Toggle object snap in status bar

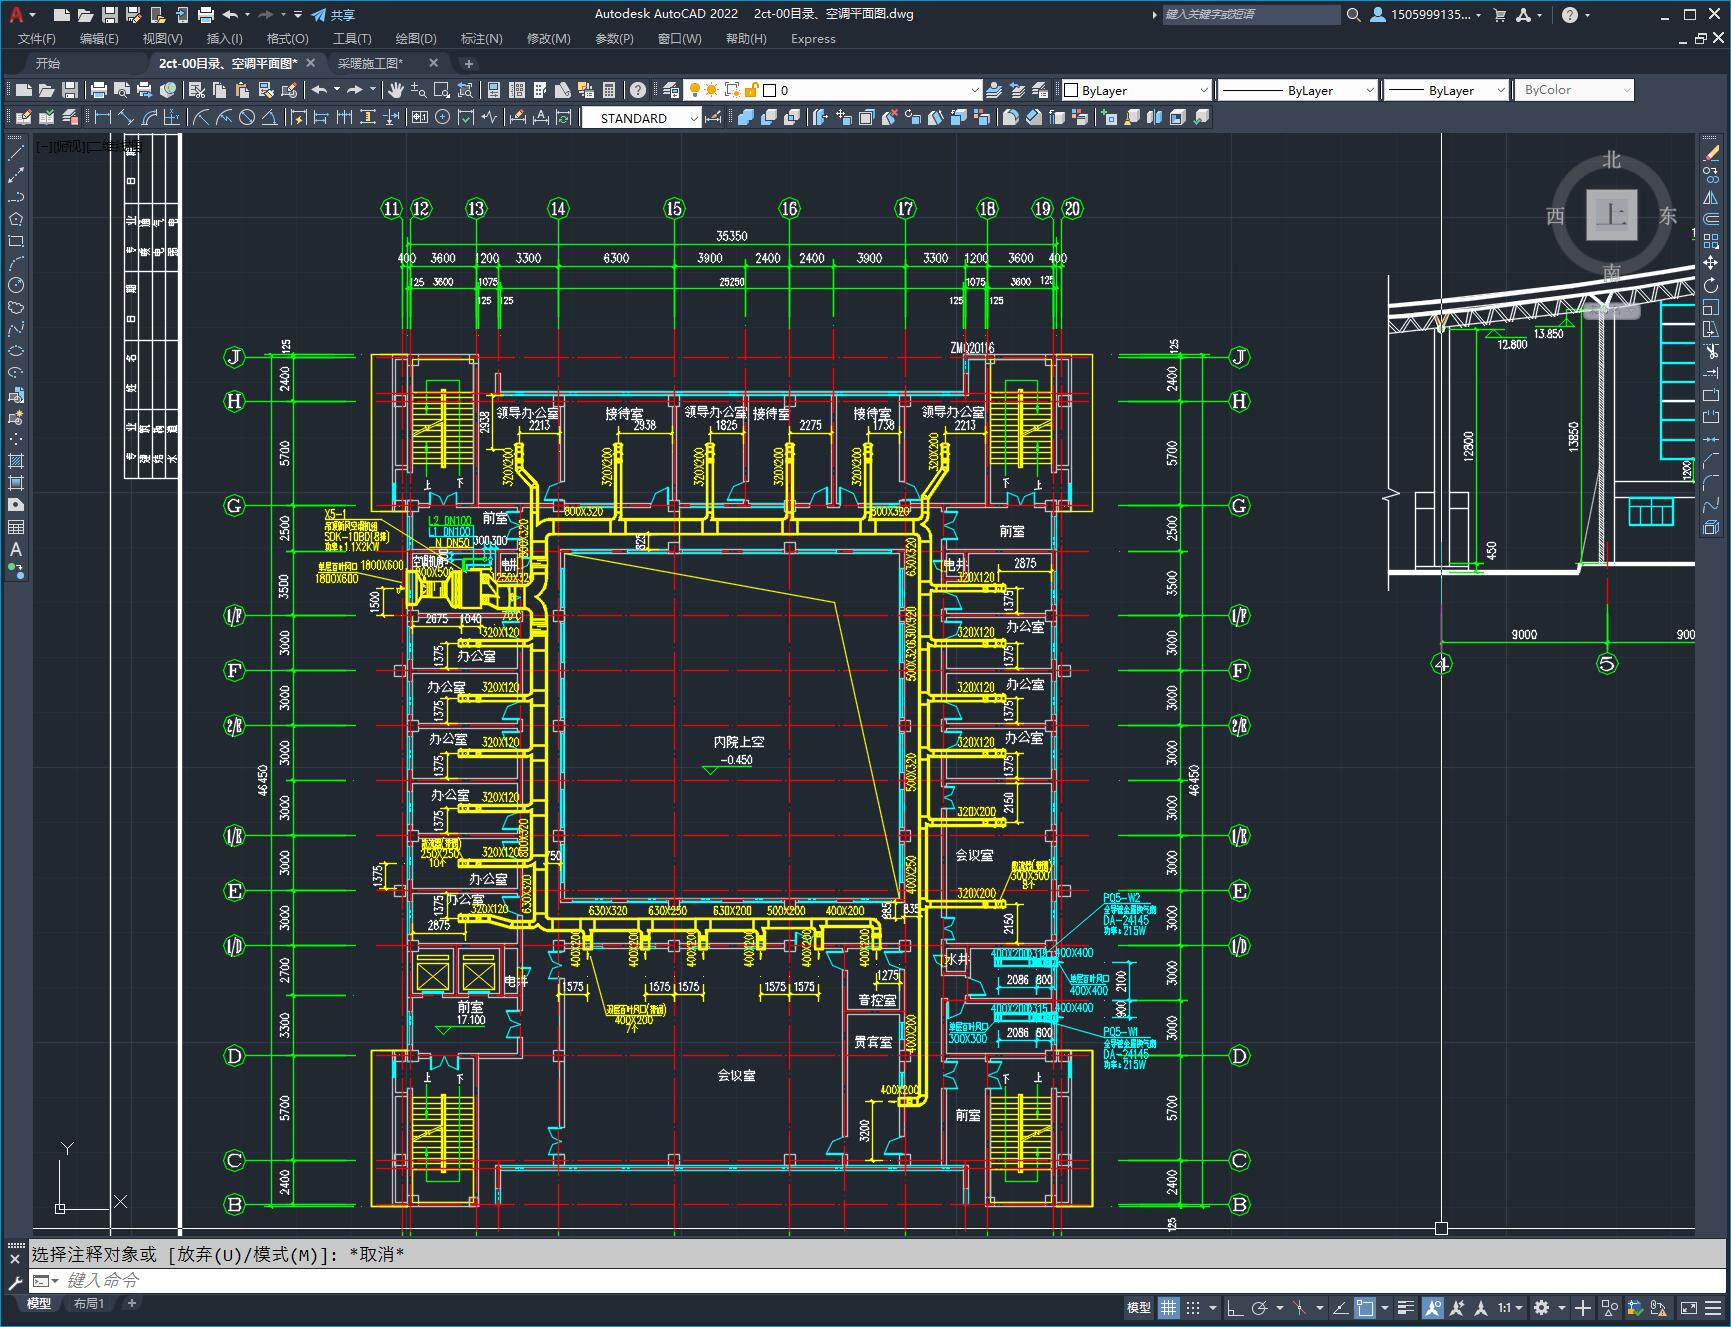pyautogui.click(x=1365, y=1307)
